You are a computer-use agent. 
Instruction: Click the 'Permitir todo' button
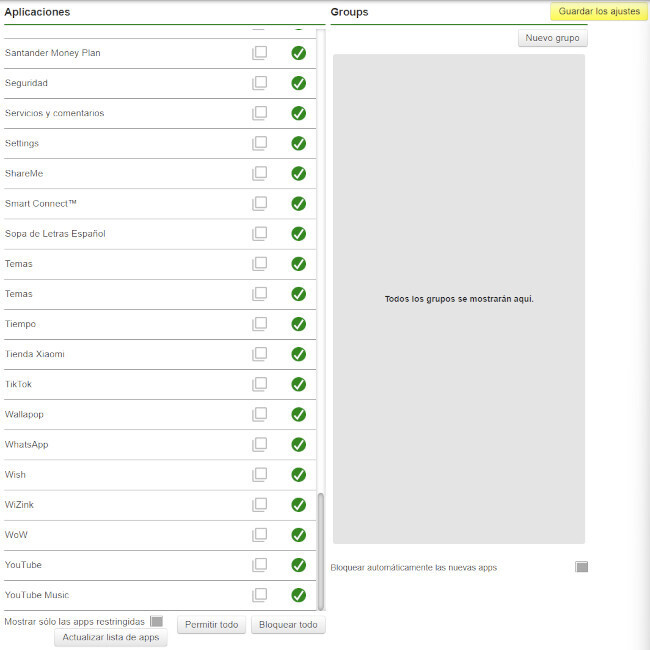[212, 625]
